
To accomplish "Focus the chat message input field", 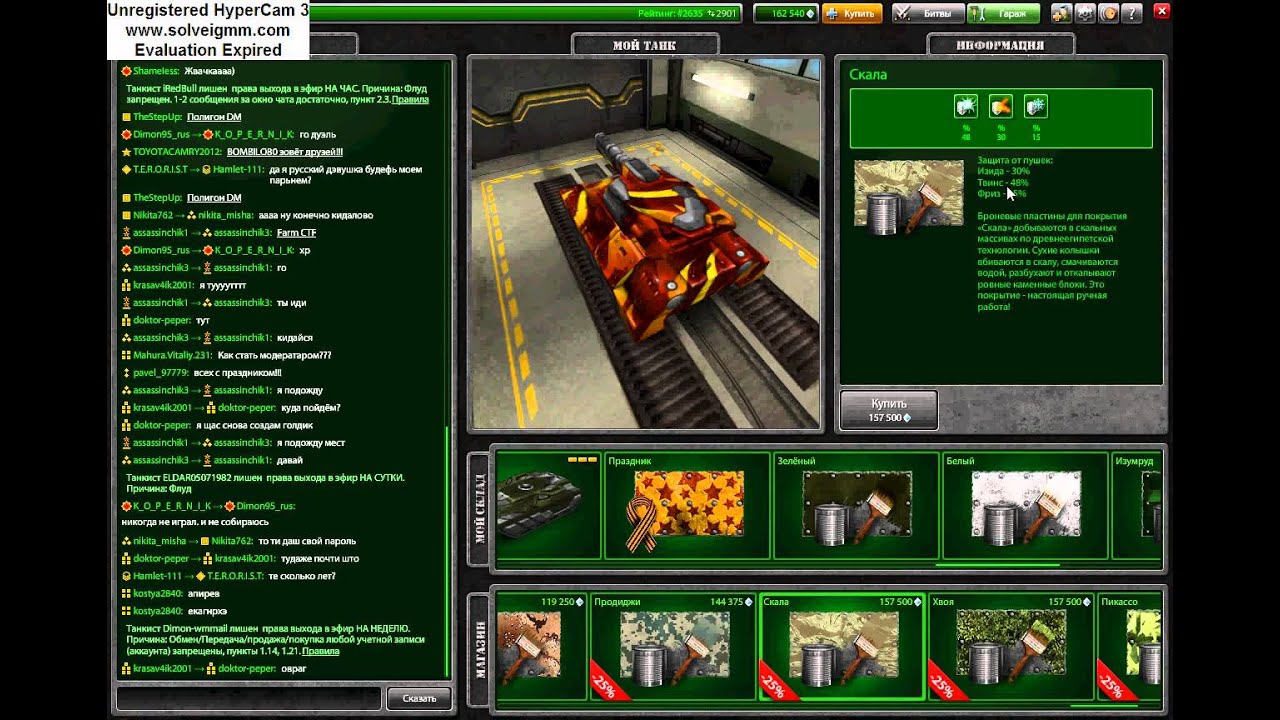I will pyautogui.click(x=250, y=698).
